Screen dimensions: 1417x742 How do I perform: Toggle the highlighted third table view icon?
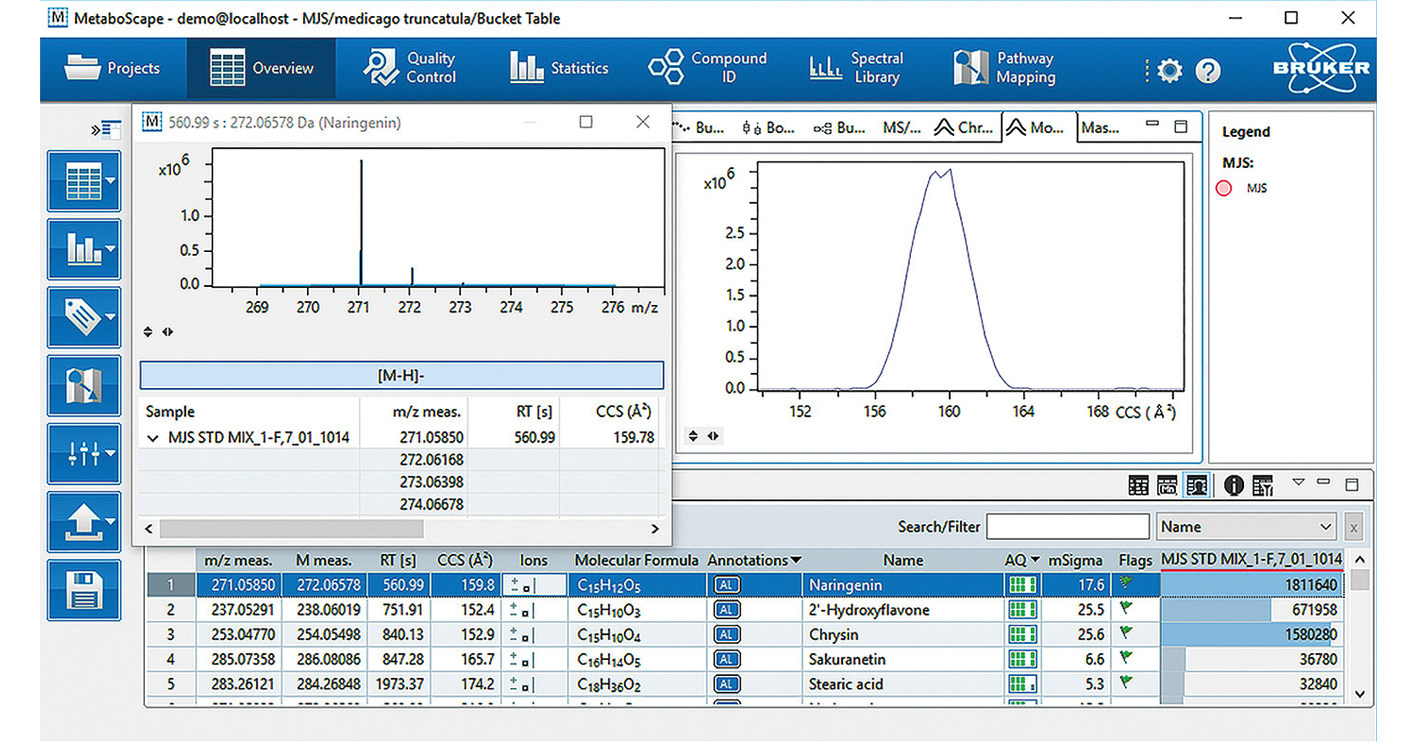1196,485
